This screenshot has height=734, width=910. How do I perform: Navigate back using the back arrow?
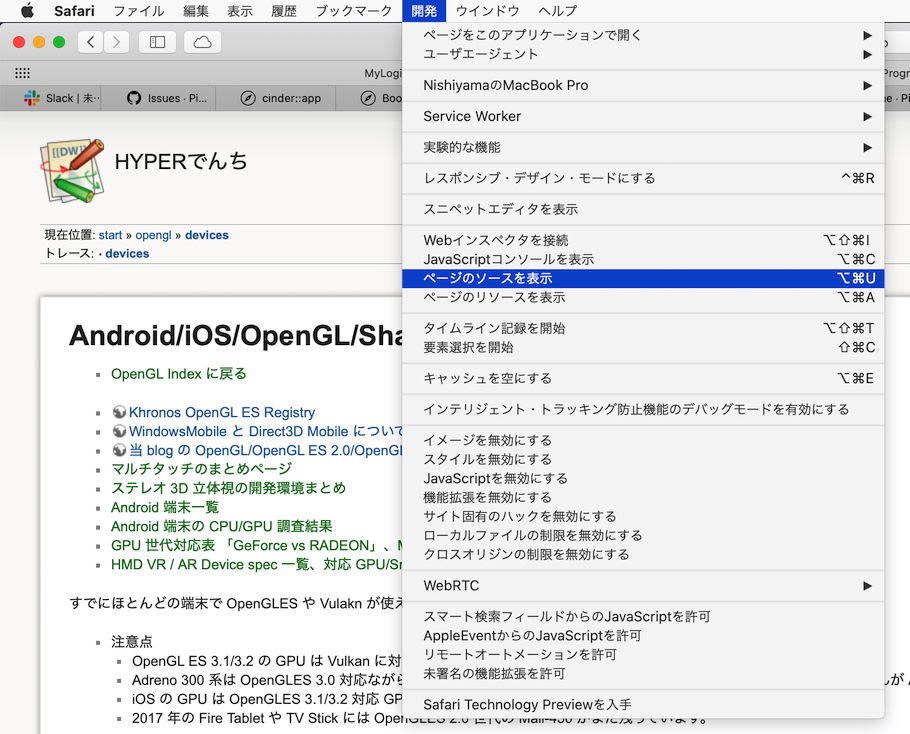pyautogui.click(x=89, y=43)
